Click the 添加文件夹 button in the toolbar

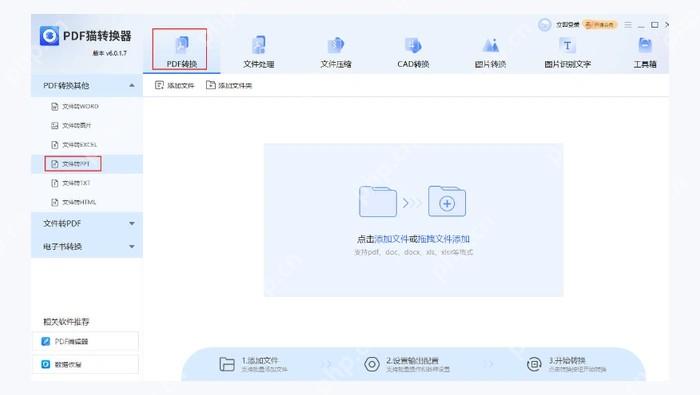(x=229, y=85)
